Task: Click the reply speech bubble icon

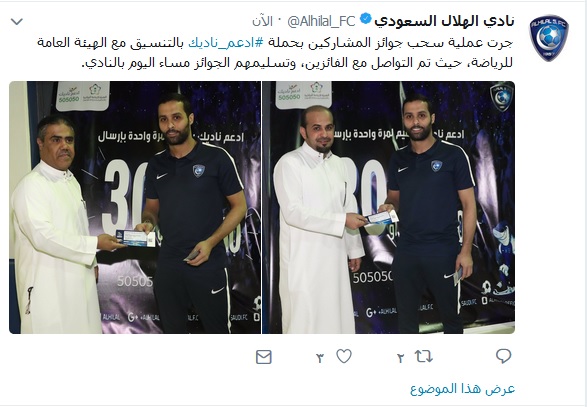Action: click(504, 356)
